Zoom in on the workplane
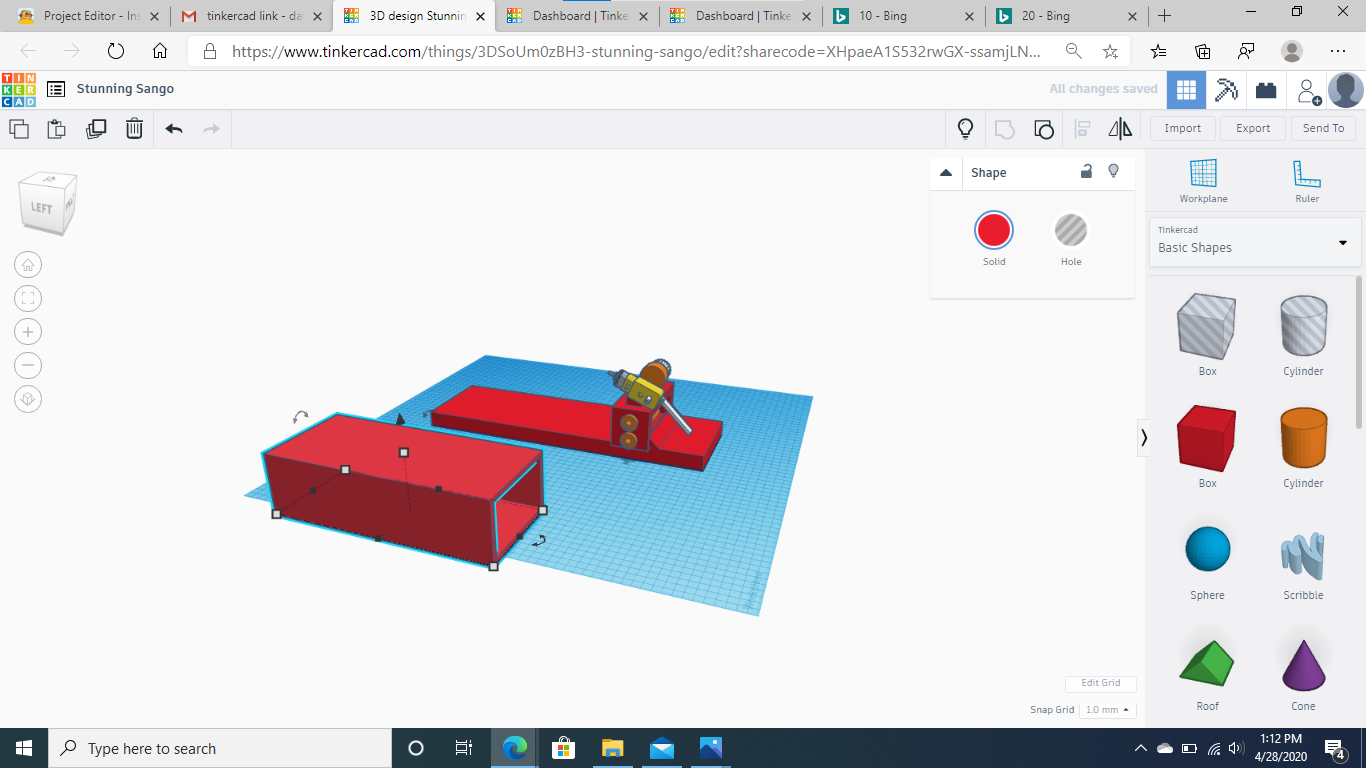The image size is (1366, 768). pyautogui.click(x=28, y=332)
